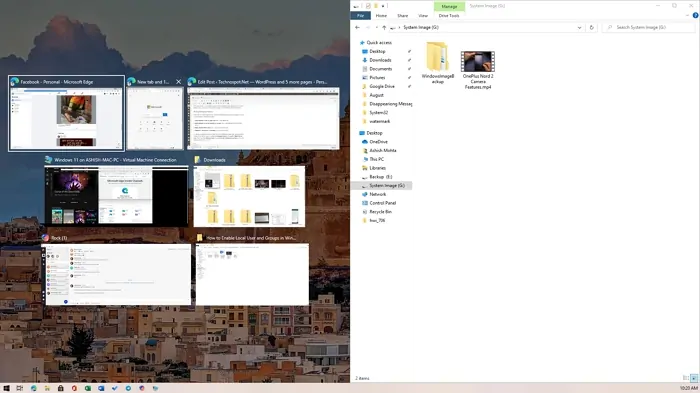
Task: Expand the address bar history dropdown
Action: click(579, 27)
